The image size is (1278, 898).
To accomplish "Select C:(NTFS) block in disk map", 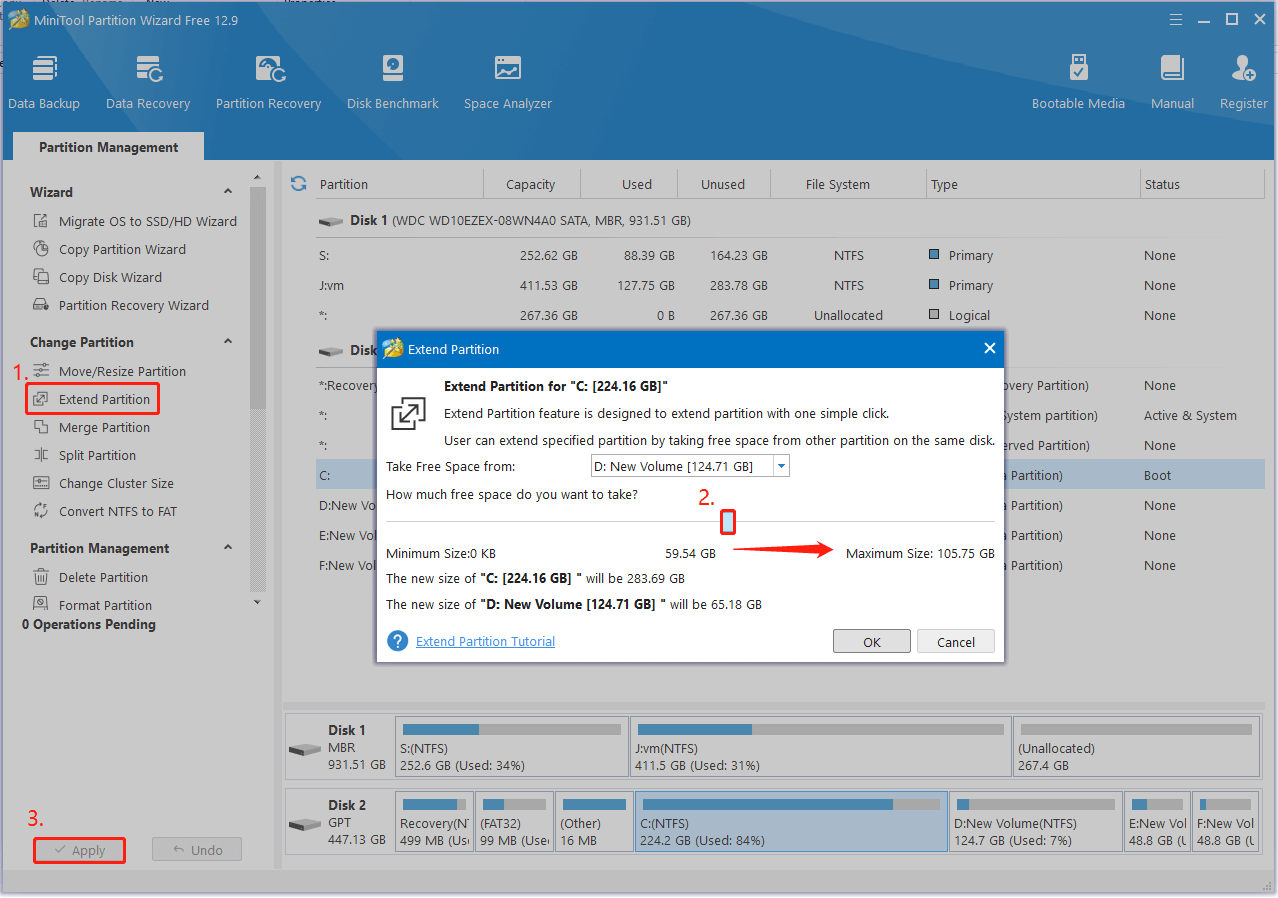I will [791, 821].
